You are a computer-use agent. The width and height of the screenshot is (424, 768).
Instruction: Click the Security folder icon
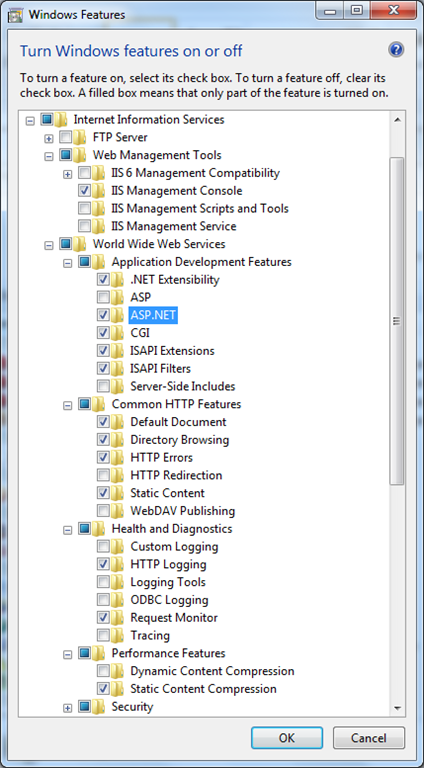tap(98, 707)
